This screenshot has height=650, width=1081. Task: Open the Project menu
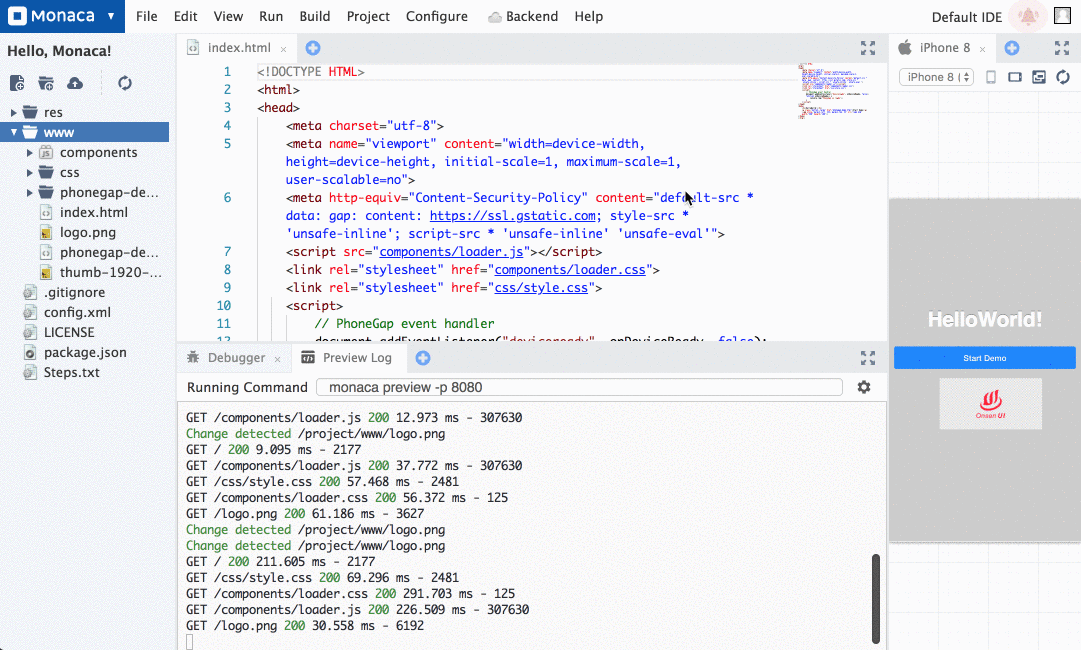pos(368,16)
